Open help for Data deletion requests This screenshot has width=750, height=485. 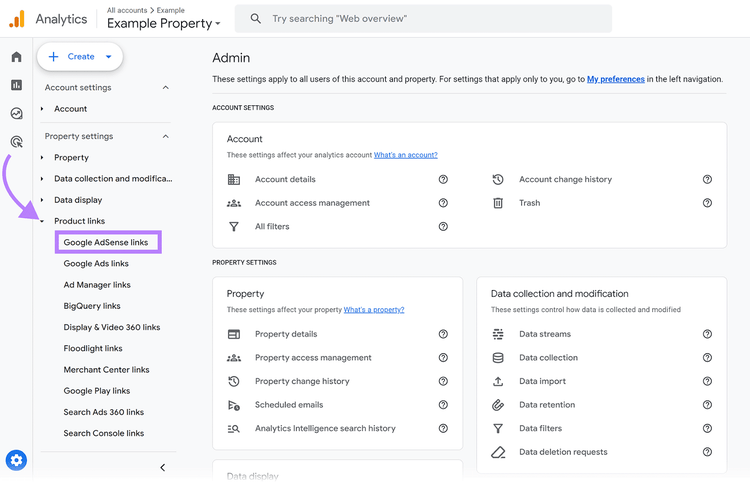point(707,452)
